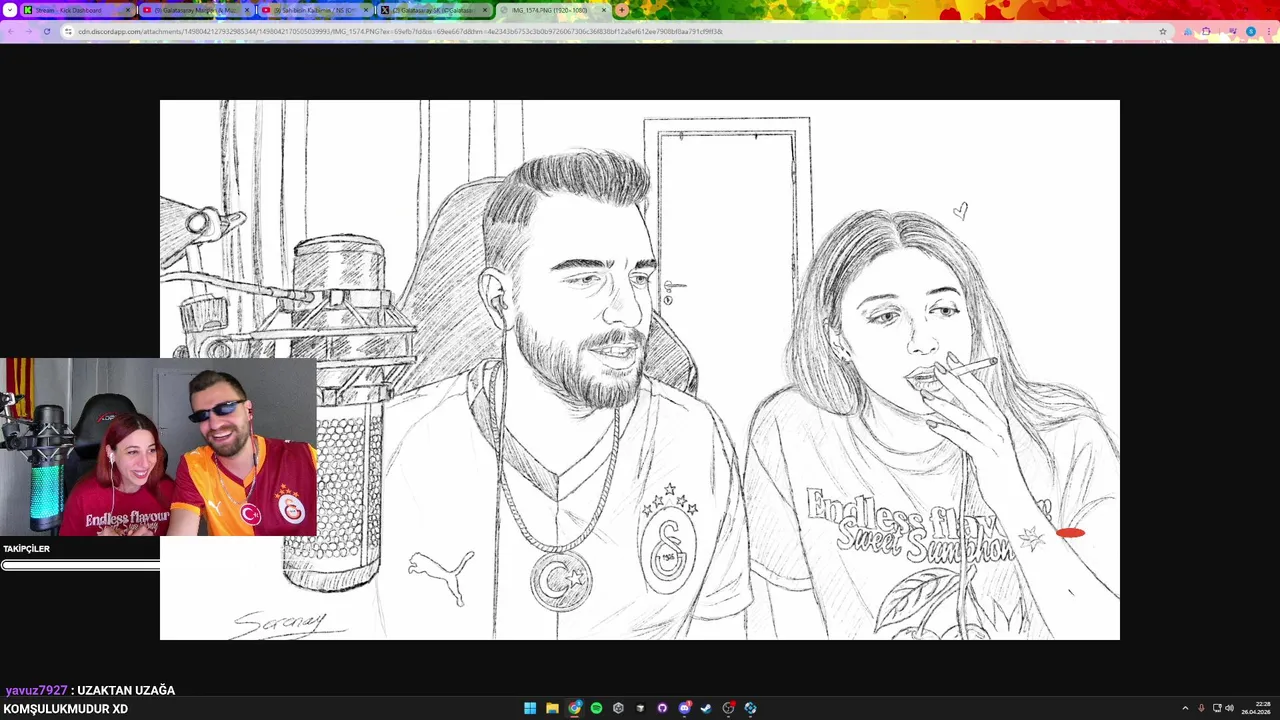
Task: Open File Explorer from the taskbar
Action: tap(552, 708)
